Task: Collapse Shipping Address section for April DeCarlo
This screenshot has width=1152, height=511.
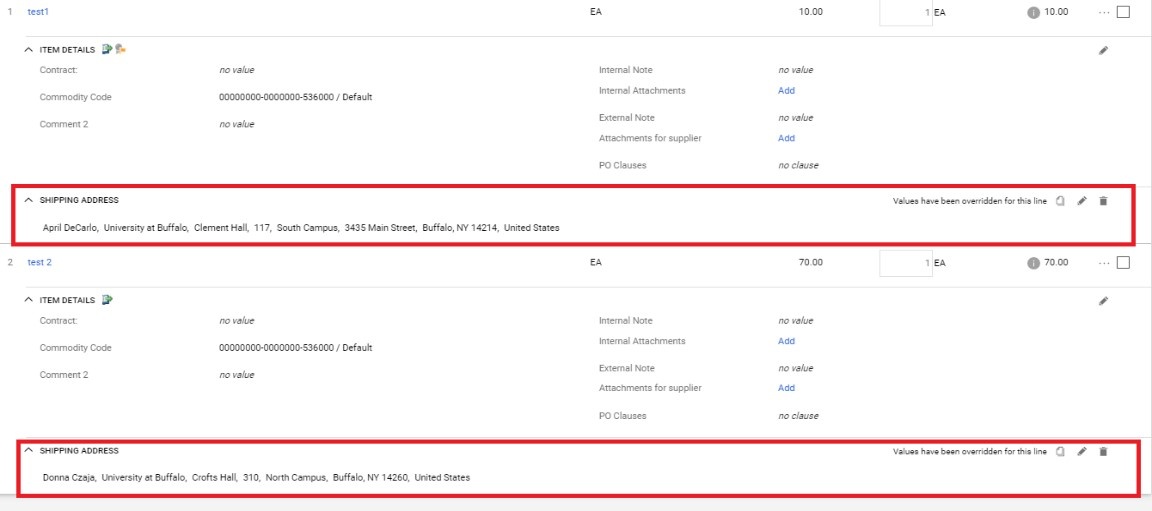Action: (x=29, y=200)
